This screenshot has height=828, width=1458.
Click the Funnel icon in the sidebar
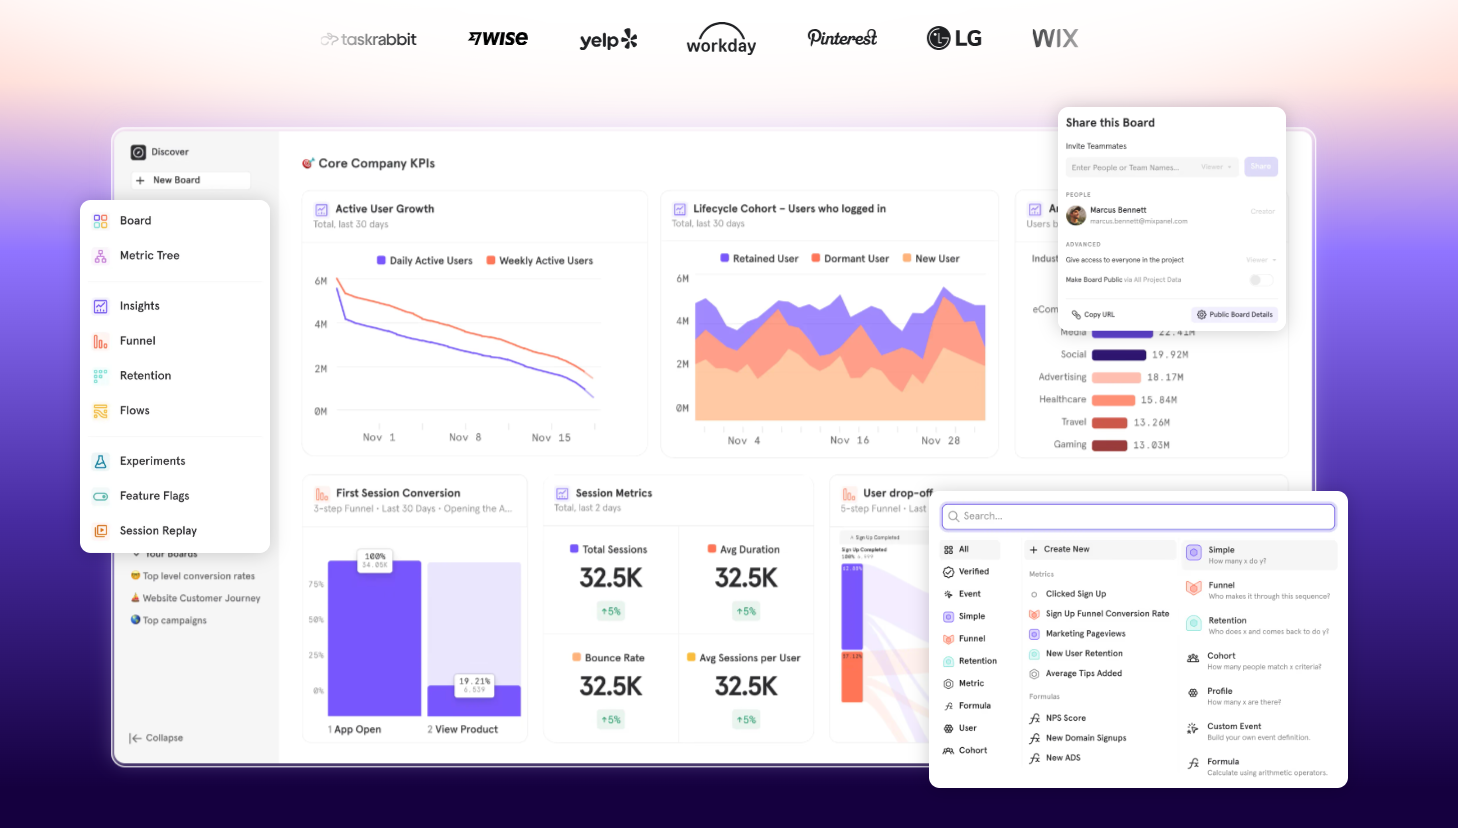[x=100, y=341]
